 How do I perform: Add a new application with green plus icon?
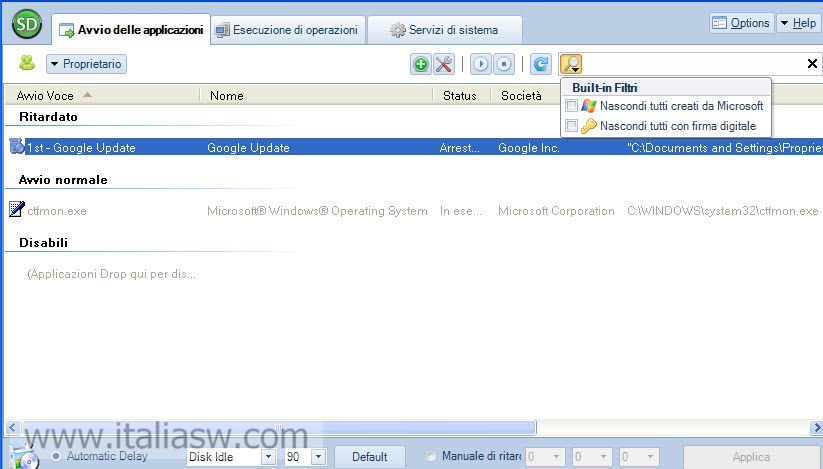420,64
